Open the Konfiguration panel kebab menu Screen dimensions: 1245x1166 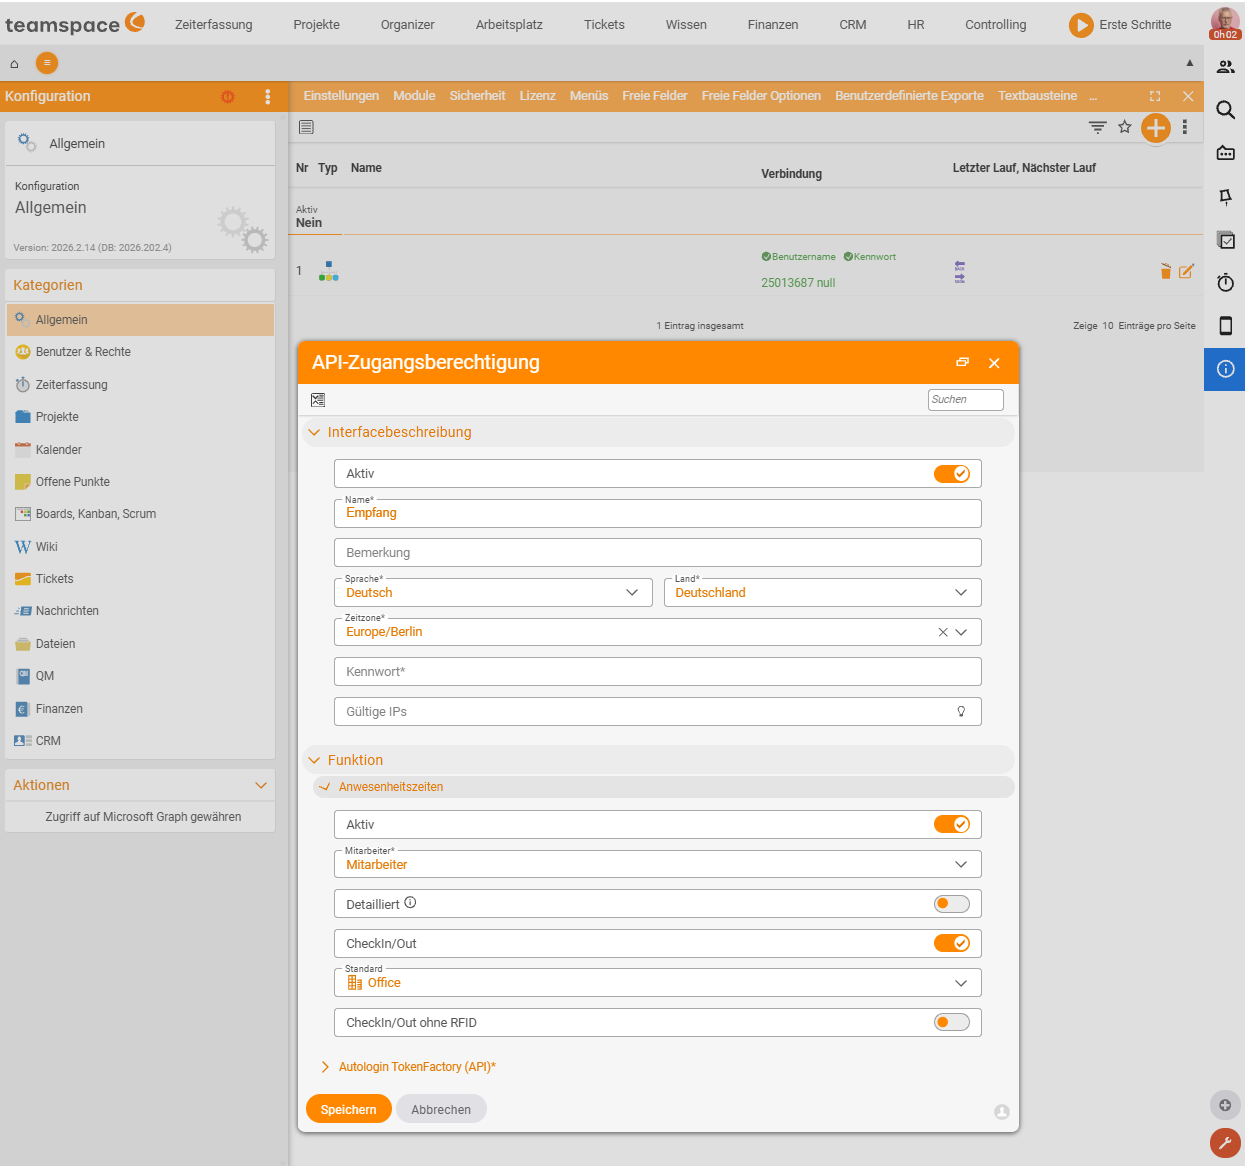tap(267, 97)
